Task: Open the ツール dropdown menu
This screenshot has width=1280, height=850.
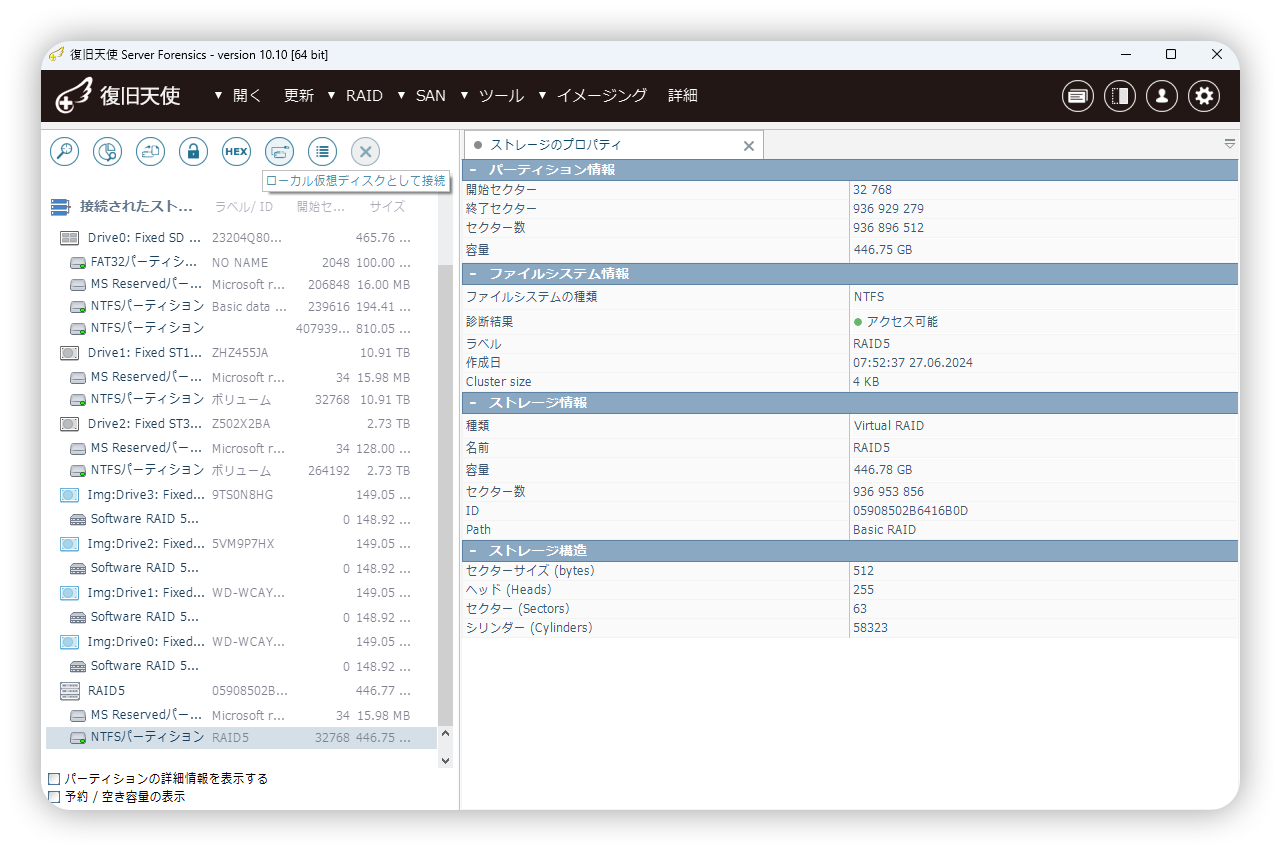Action: 492,96
